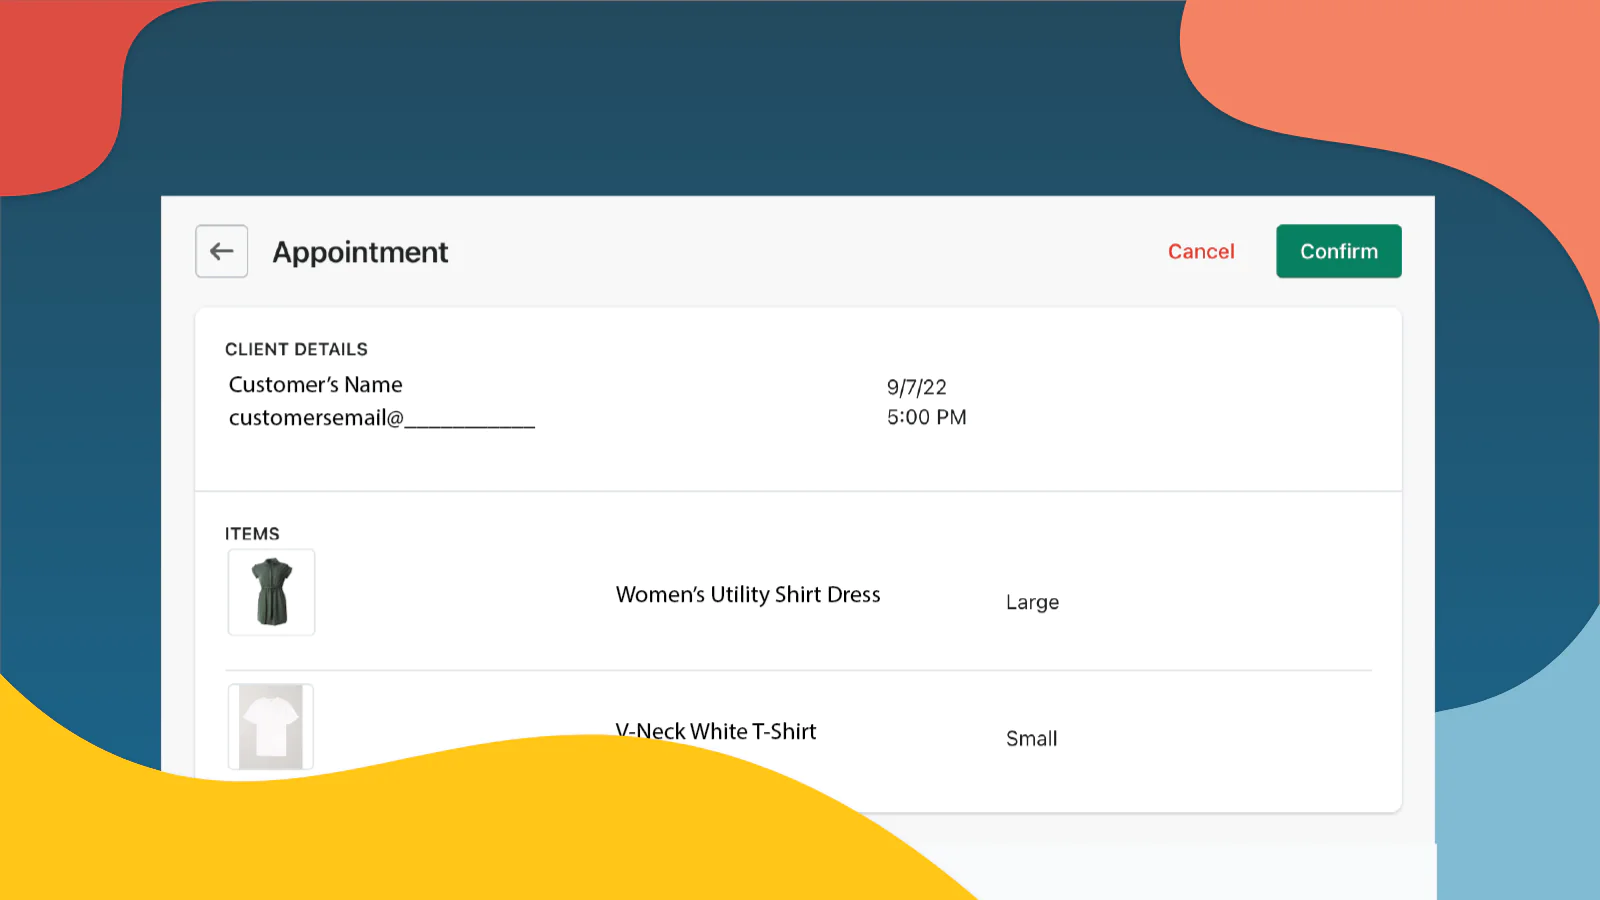Confirm the appointment
This screenshot has height=900, width=1600.
pos(1339,251)
